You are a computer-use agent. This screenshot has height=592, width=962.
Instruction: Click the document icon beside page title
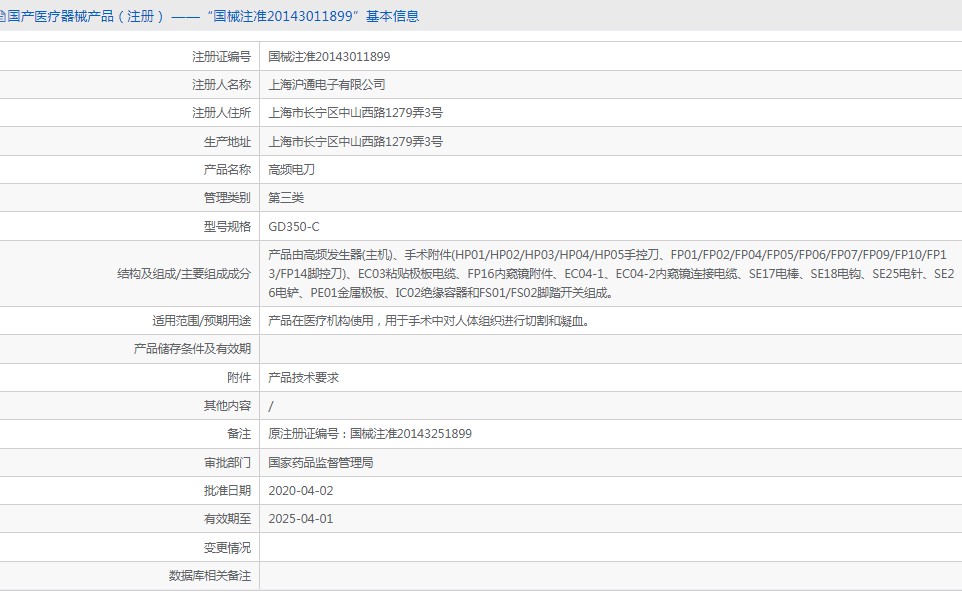[x=2, y=17]
